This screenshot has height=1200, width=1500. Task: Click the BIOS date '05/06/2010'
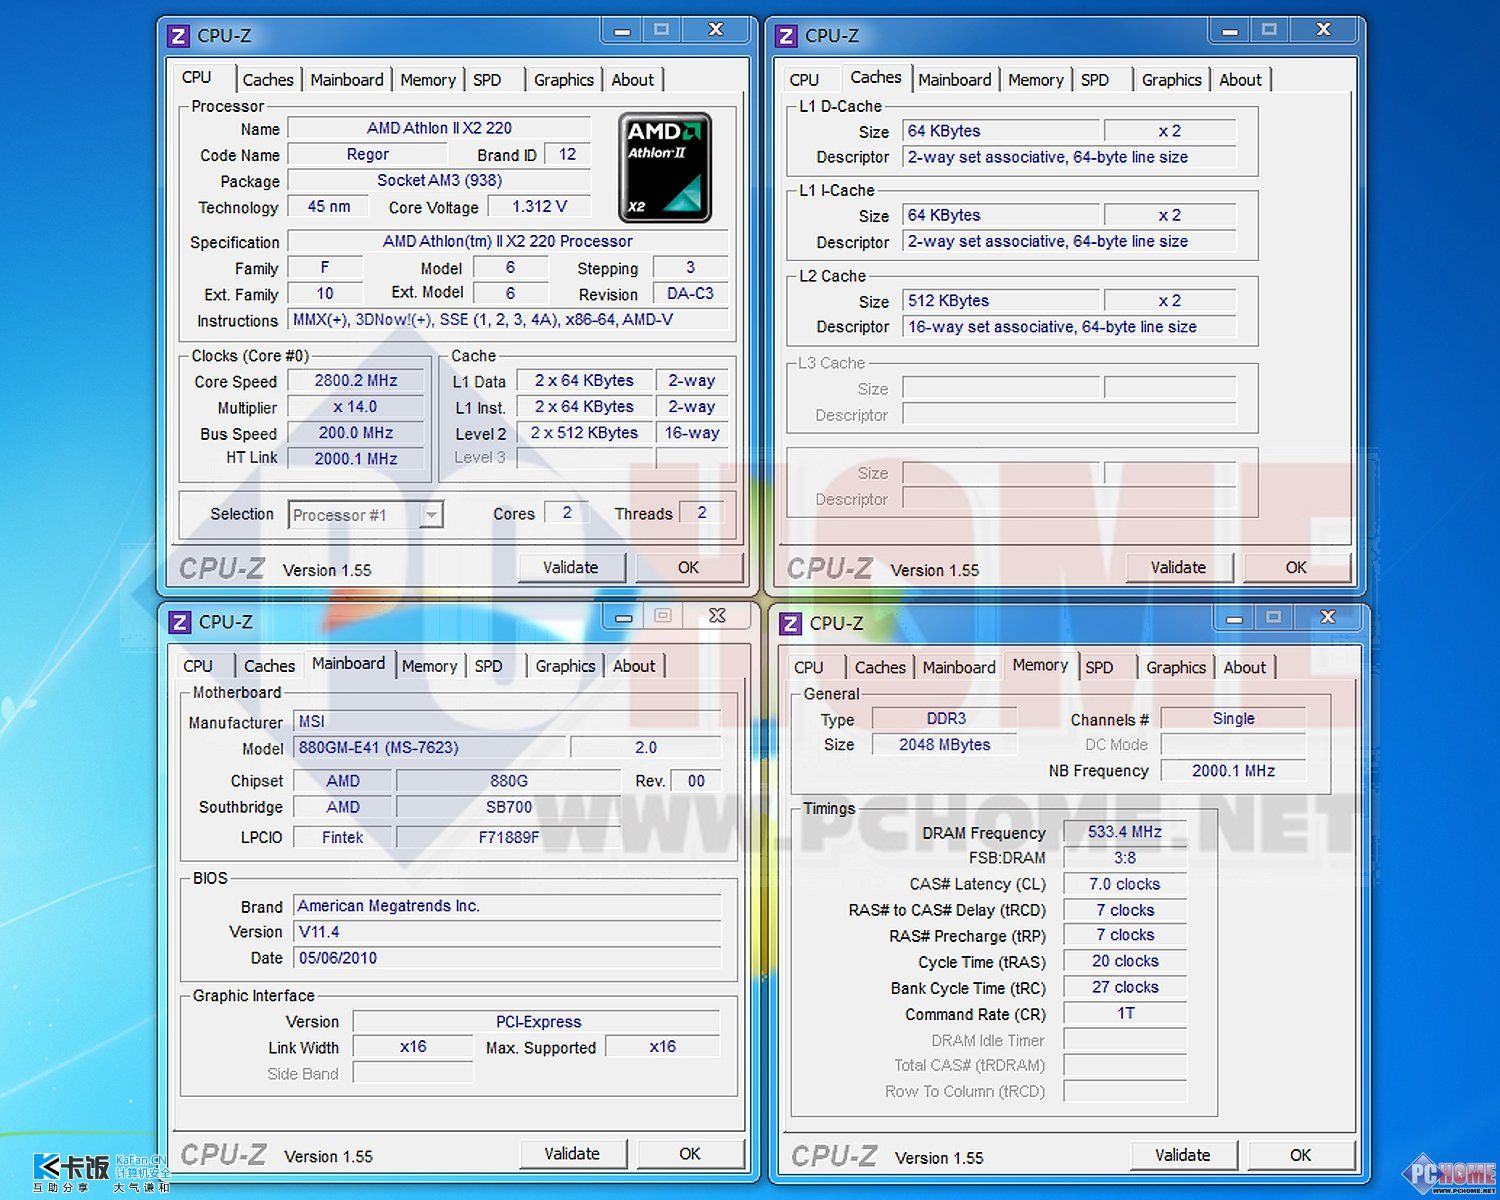[507, 958]
